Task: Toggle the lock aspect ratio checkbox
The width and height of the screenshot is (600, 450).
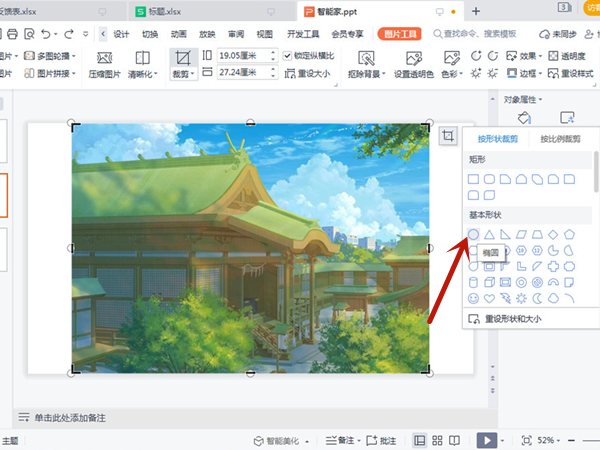Action: [288, 56]
